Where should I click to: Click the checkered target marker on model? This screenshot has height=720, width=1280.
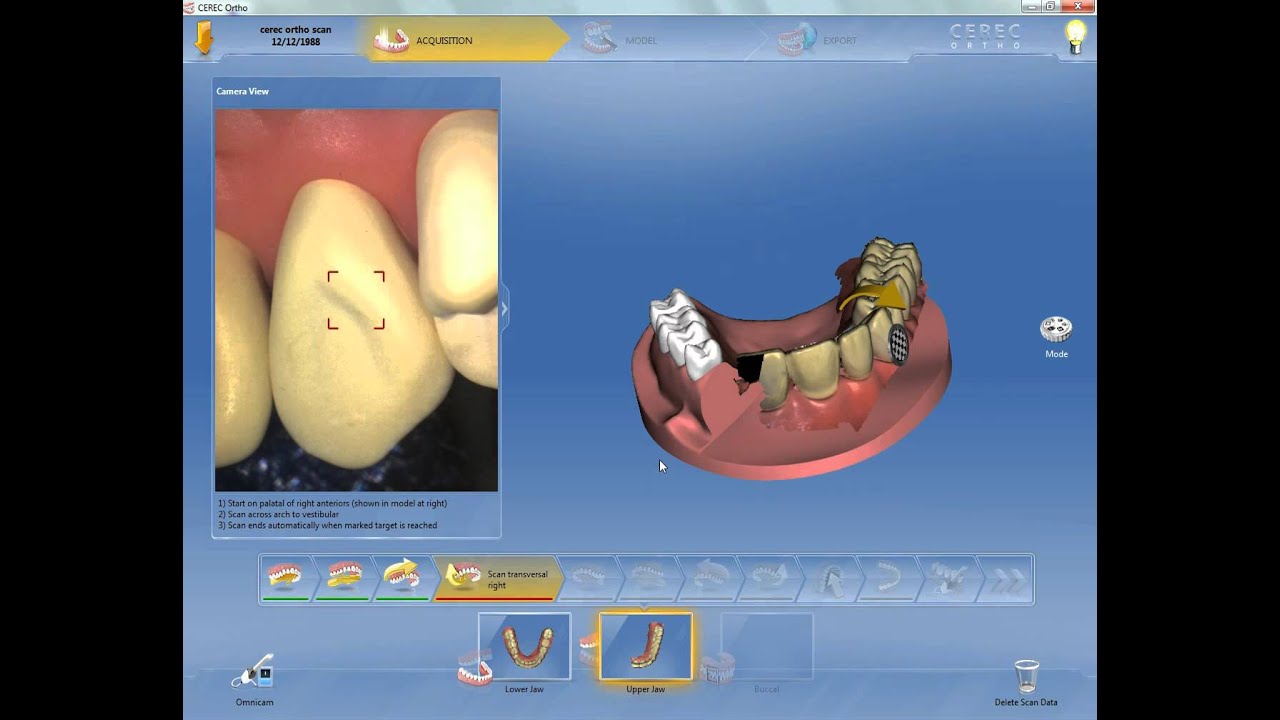pos(898,345)
